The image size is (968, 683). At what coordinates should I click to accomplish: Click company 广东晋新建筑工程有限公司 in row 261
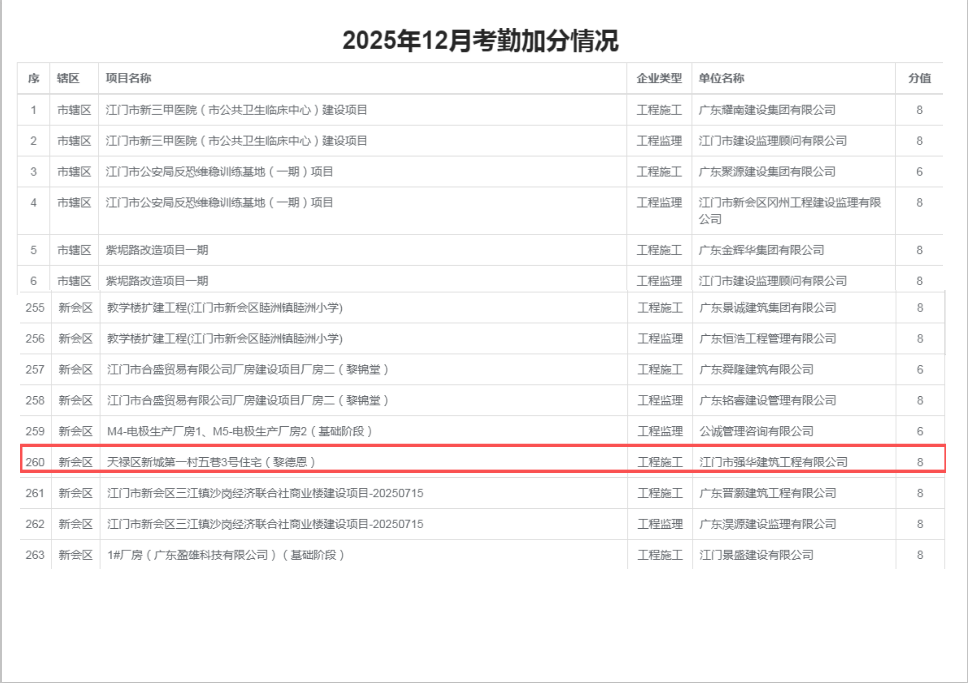tap(766, 493)
